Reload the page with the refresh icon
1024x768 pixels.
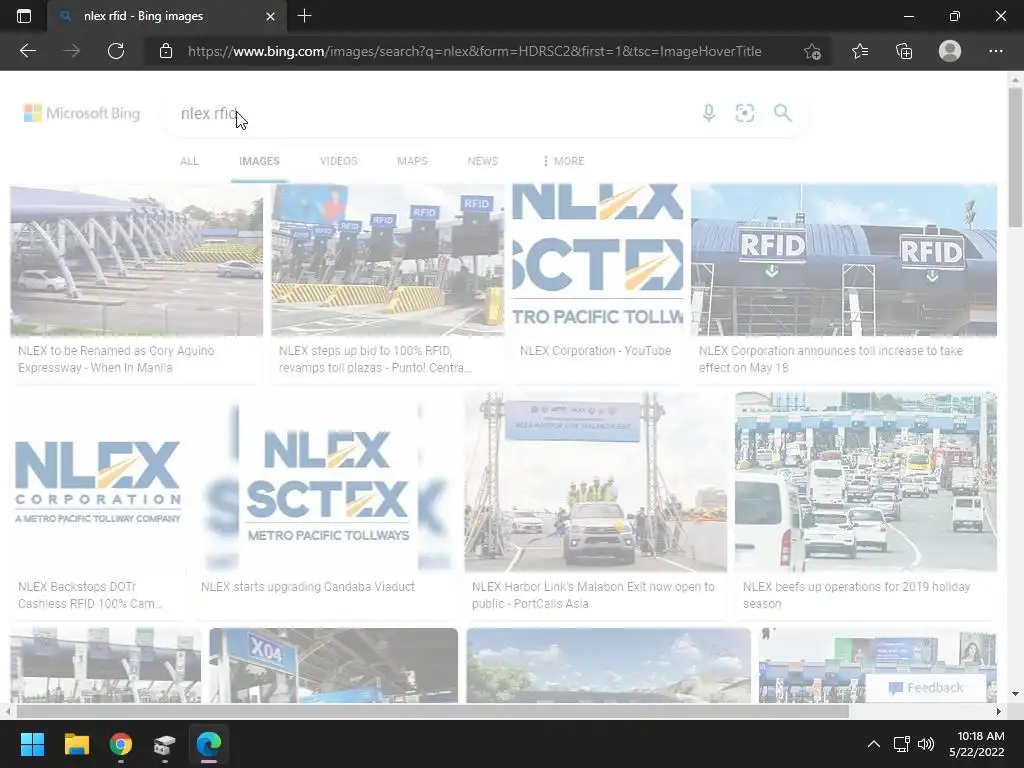pos(116,51)
